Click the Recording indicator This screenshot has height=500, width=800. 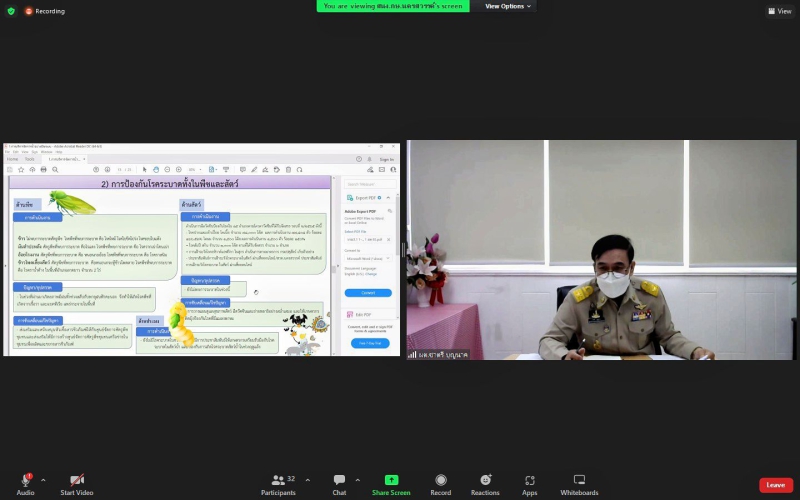pos(45,11)
